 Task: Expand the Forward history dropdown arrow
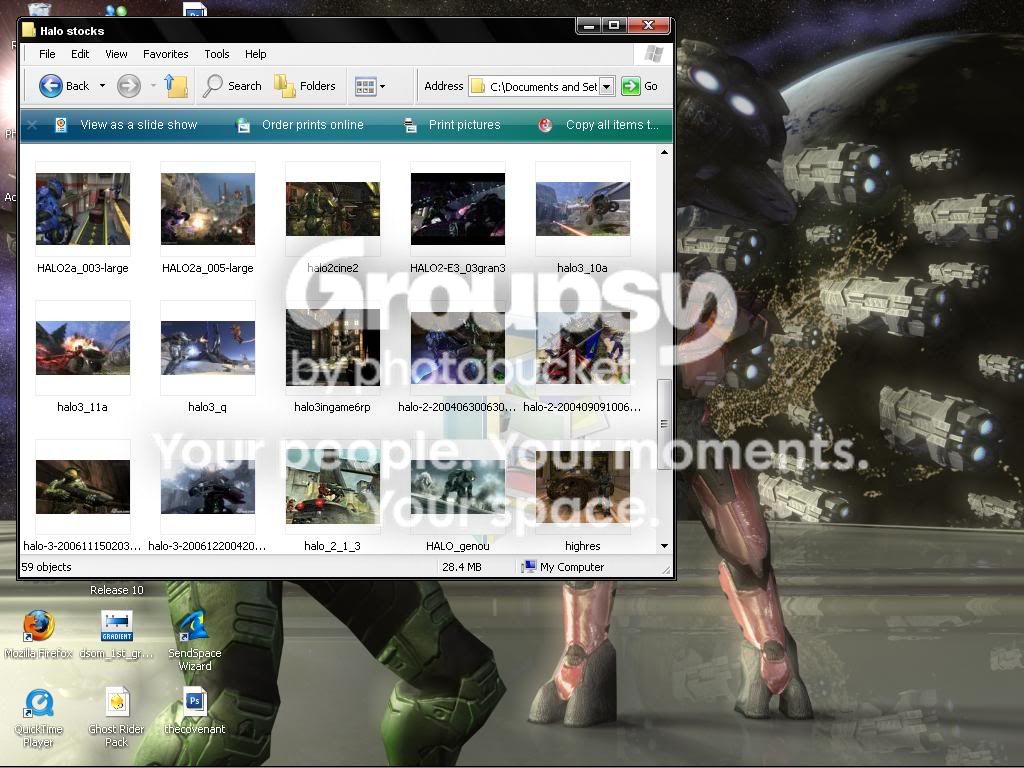153,86
